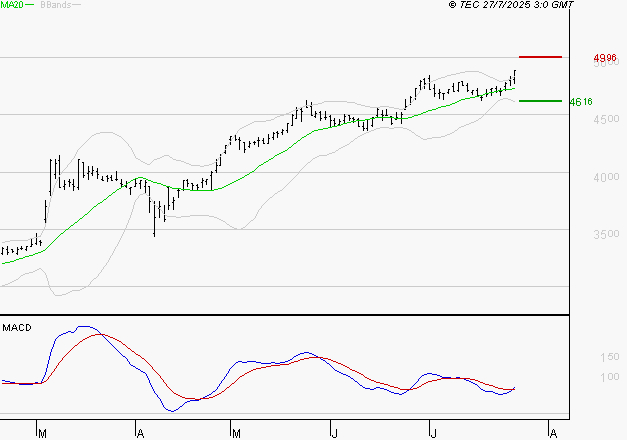Click the 4000 price axis label
The image size is (627, 440).
click(606, 177)
